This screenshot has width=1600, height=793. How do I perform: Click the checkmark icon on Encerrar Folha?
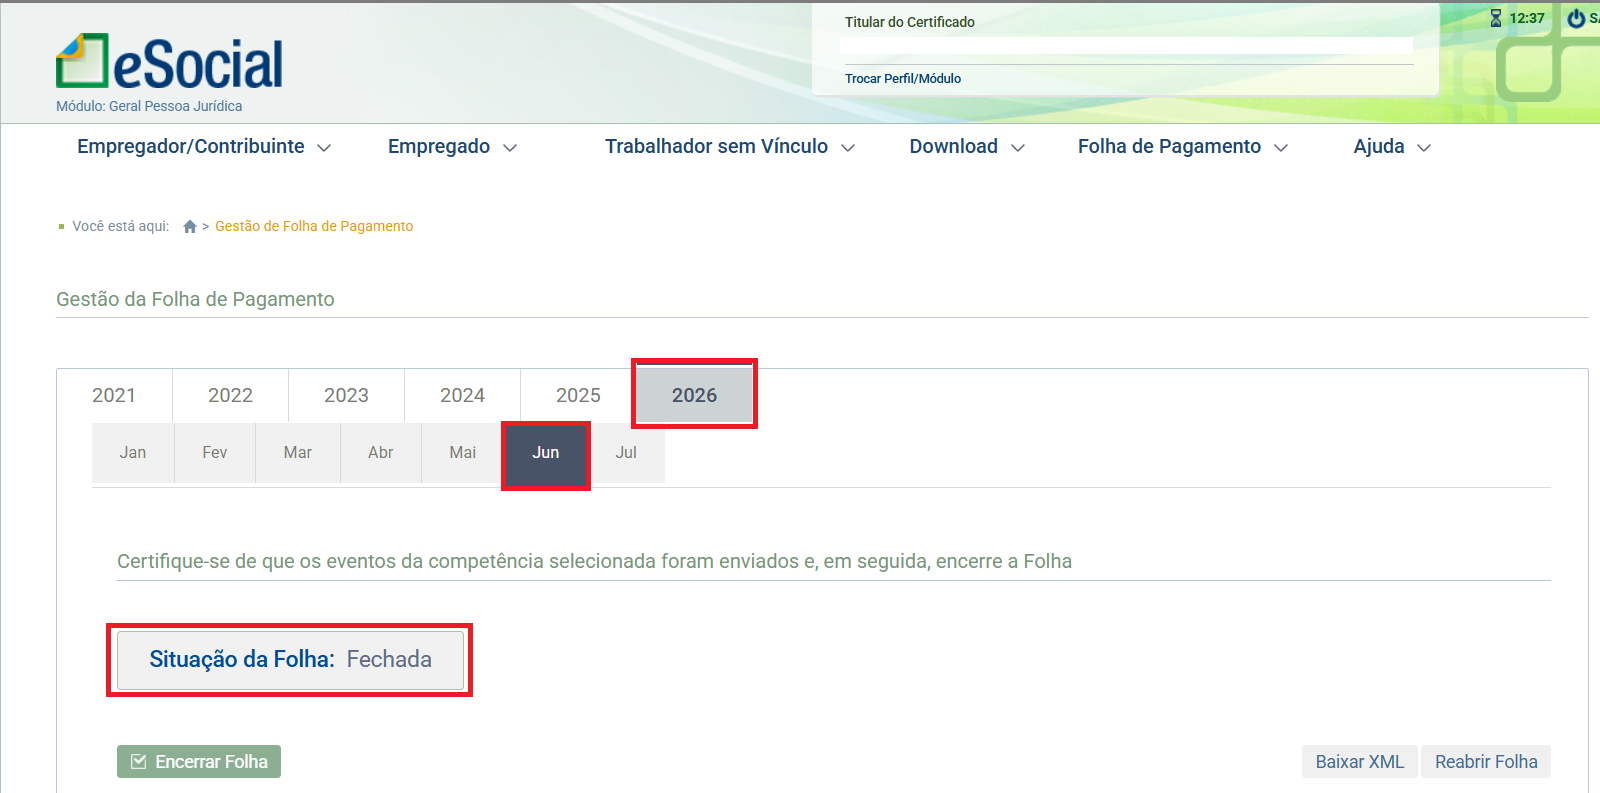(139, 761)
